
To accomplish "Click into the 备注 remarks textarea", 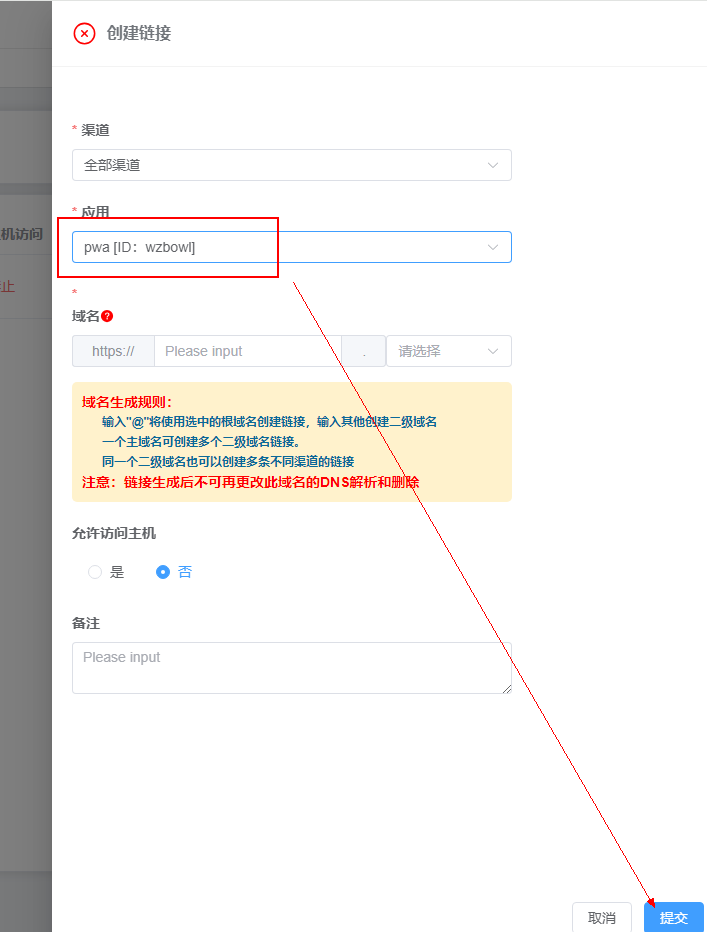I will pos(290,668).
